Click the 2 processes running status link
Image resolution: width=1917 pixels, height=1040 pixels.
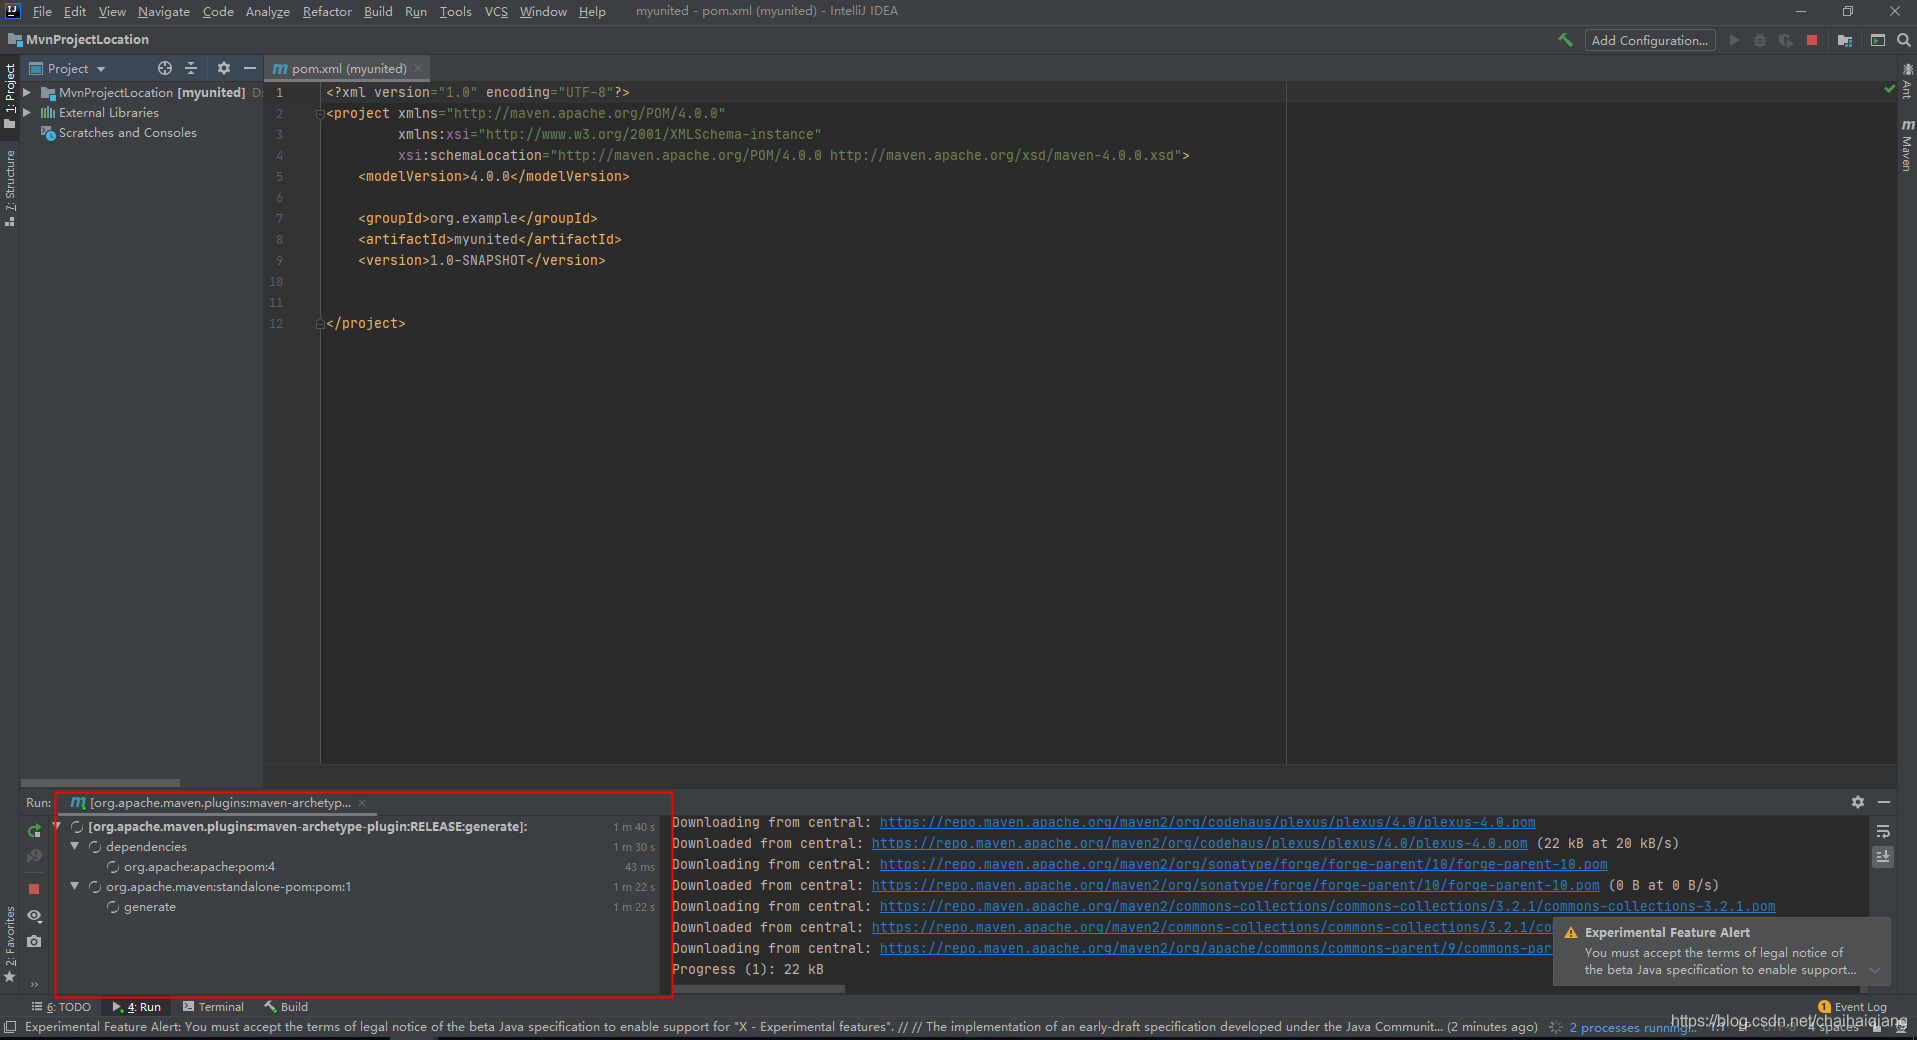(x=1633, y=1027)
